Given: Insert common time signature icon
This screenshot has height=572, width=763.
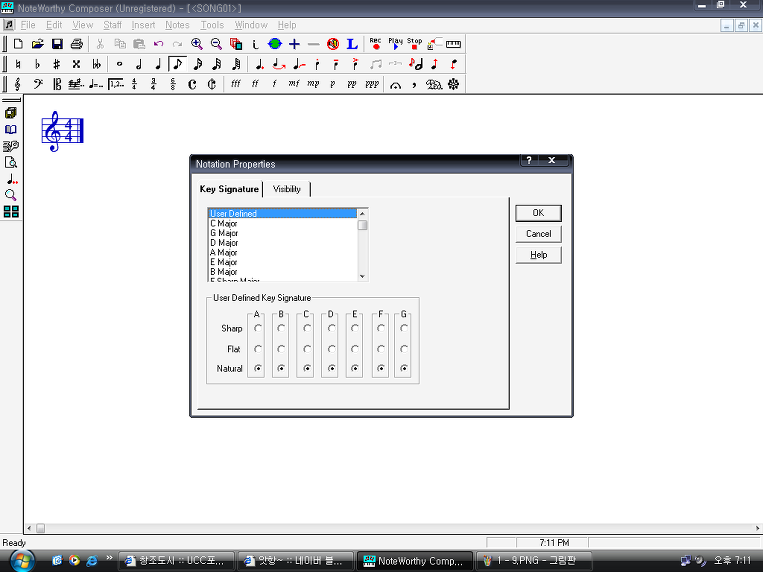Looking at the screenshot, I should [192, 84].
